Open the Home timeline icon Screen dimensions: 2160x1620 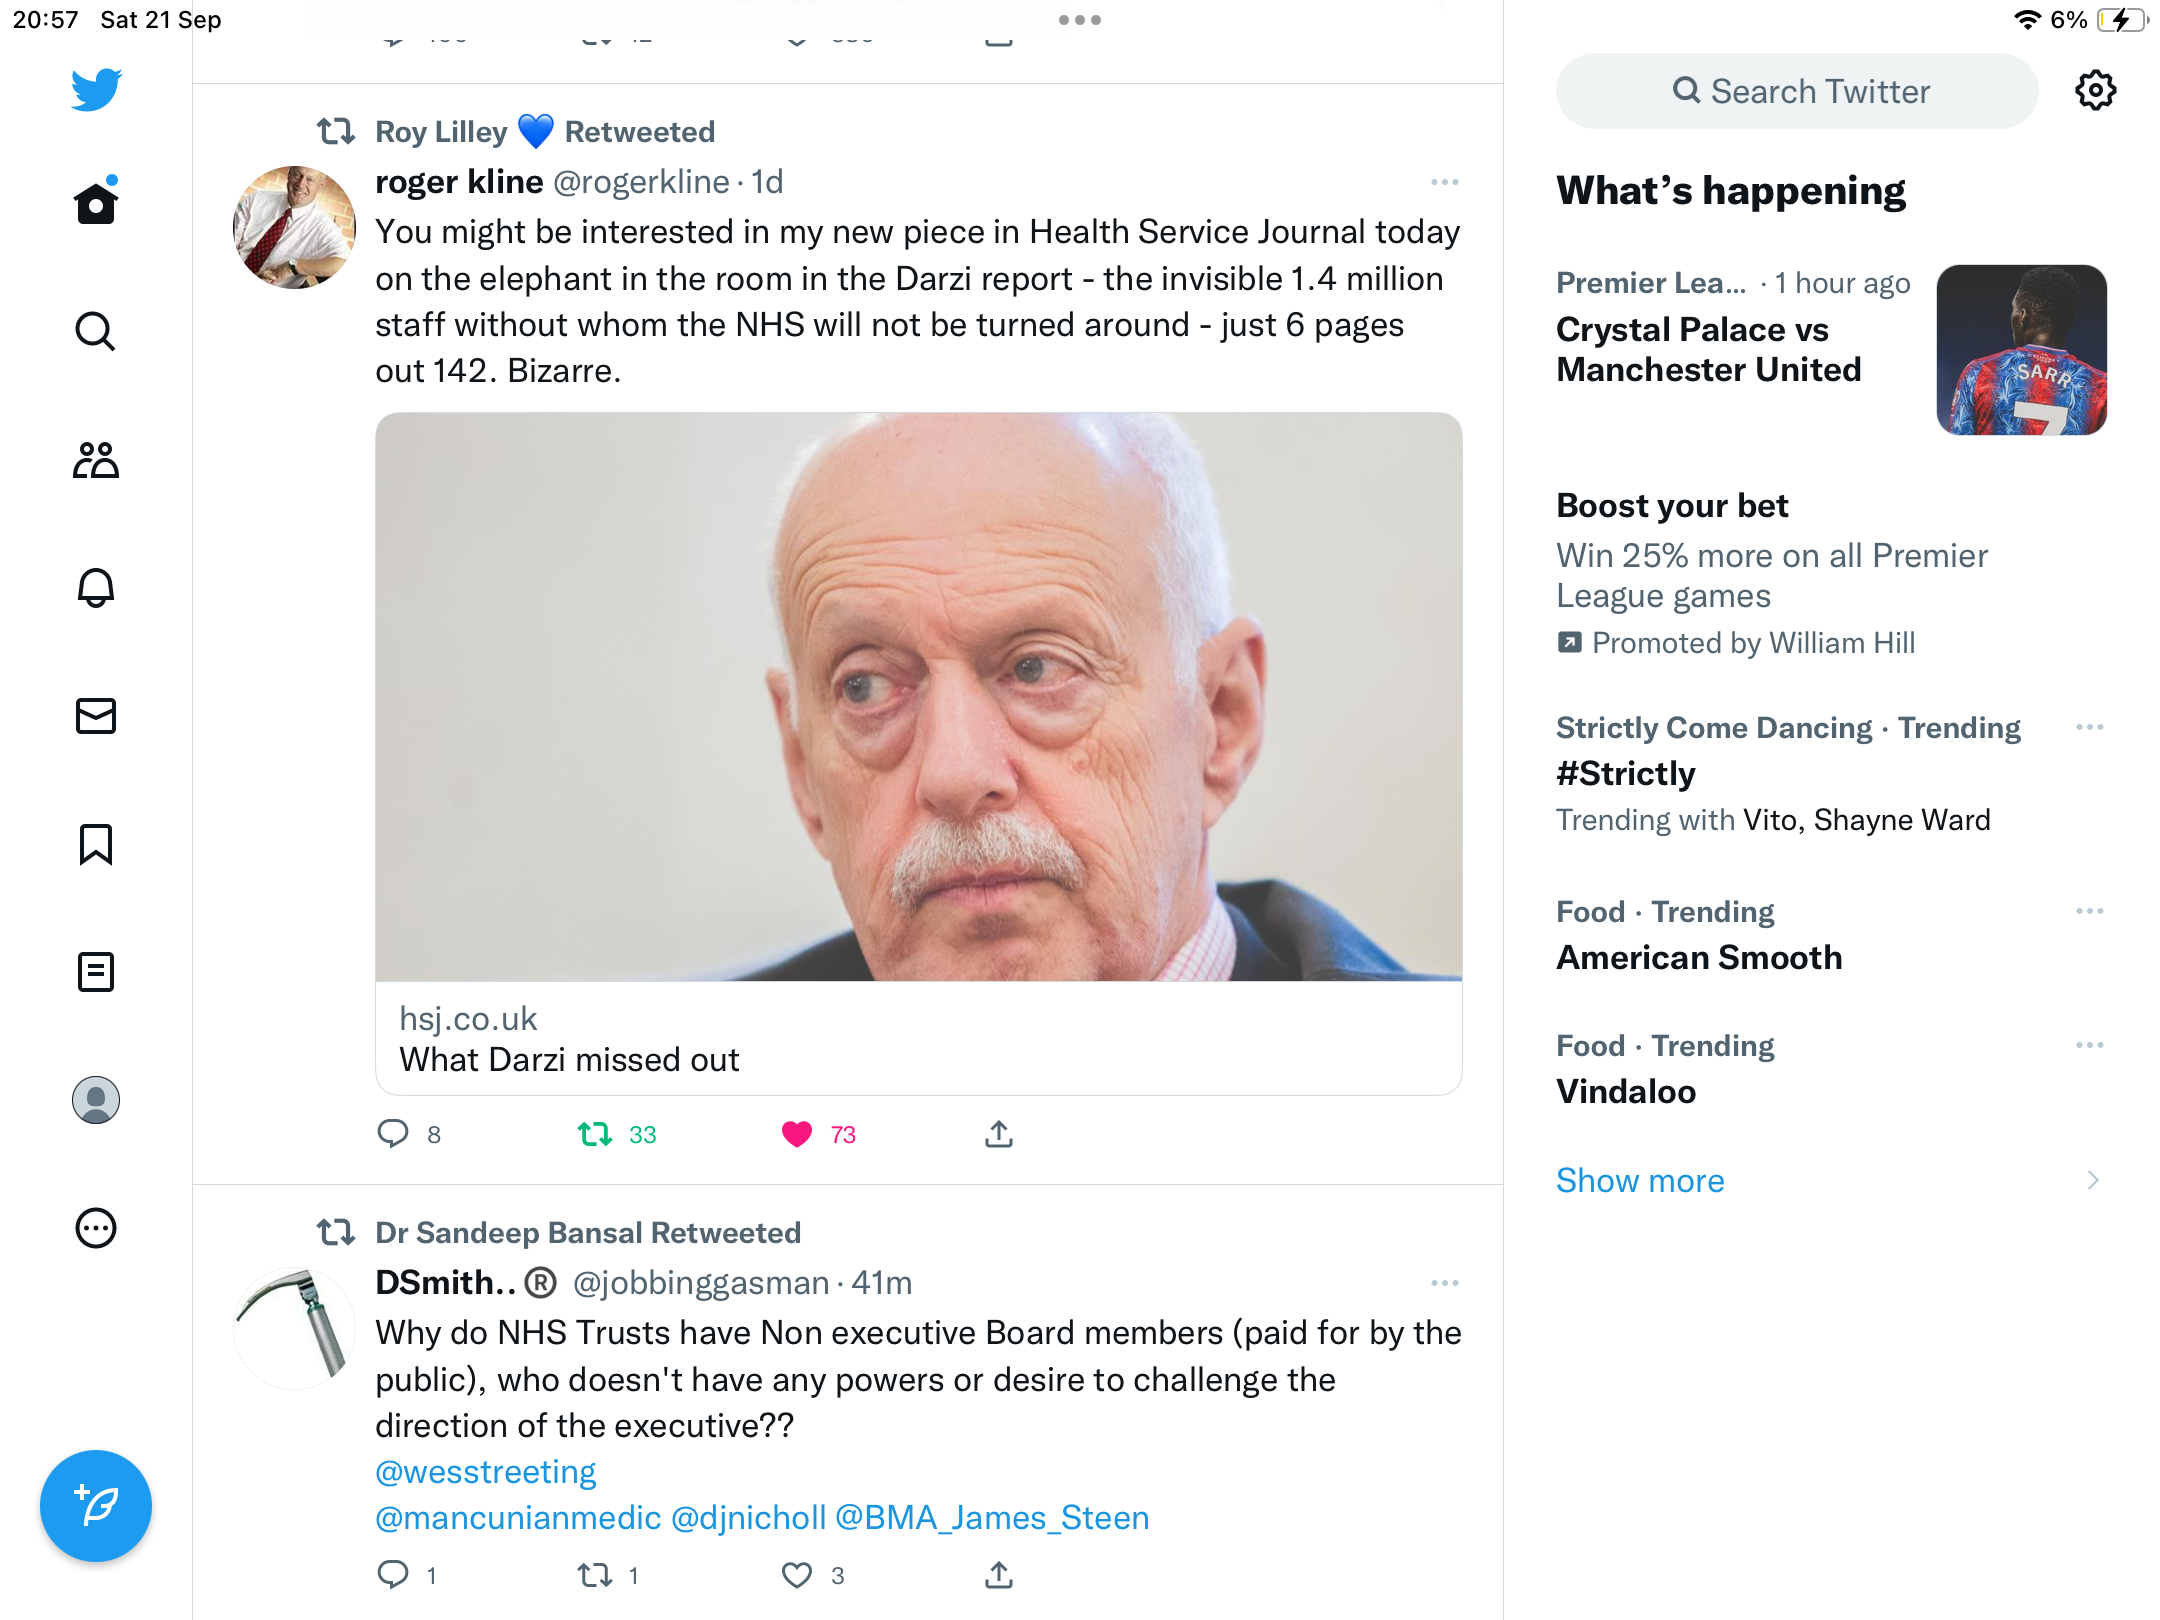[x=96, y=202]
